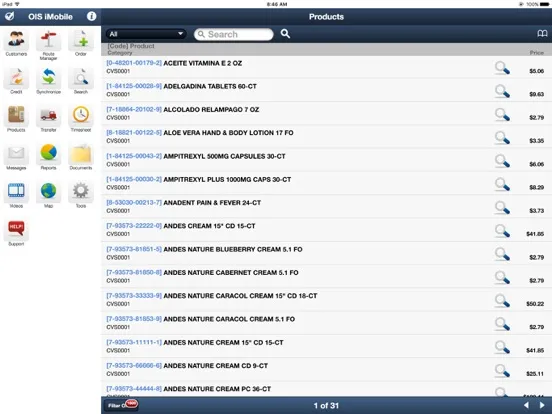Open the Tools gear icon
The height and width of the screenshot is (414, 552).
pos(81,192)
